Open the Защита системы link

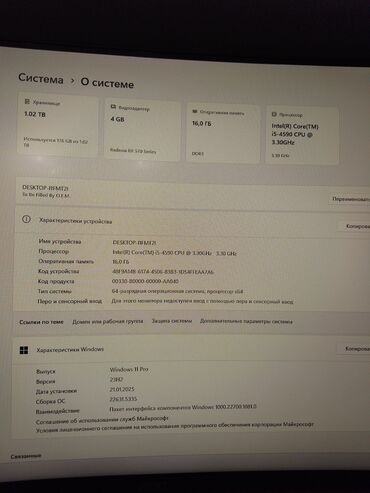click(172, 321)
